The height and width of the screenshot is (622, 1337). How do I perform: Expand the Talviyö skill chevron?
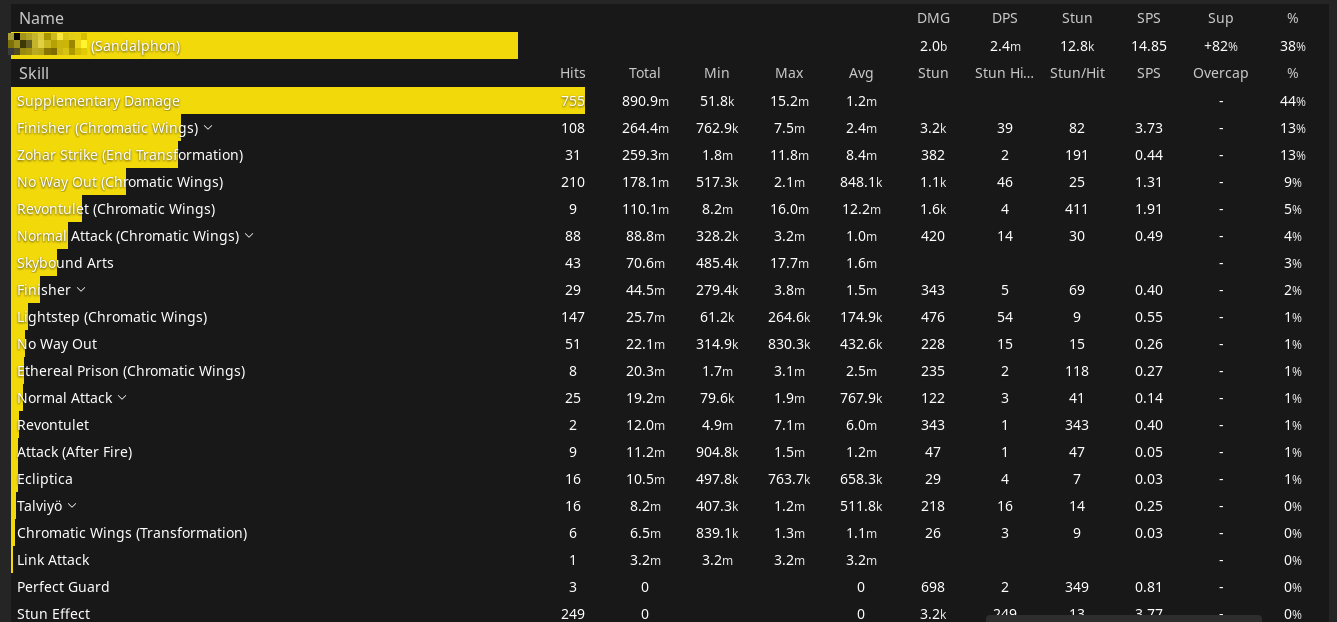click(x=72, y=506)
